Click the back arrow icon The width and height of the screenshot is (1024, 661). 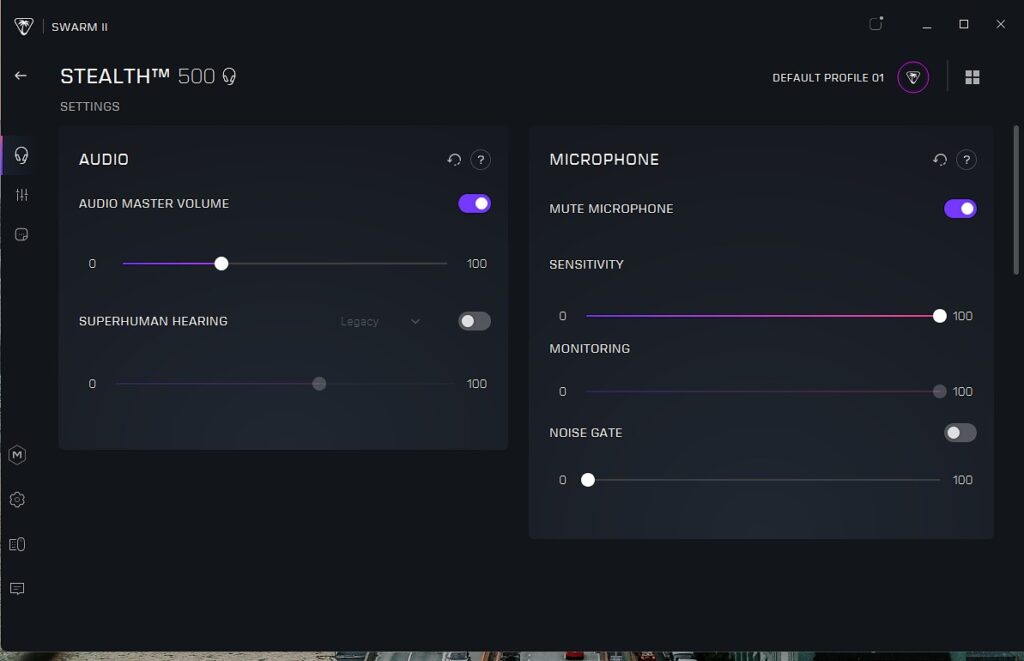(20, 76)
